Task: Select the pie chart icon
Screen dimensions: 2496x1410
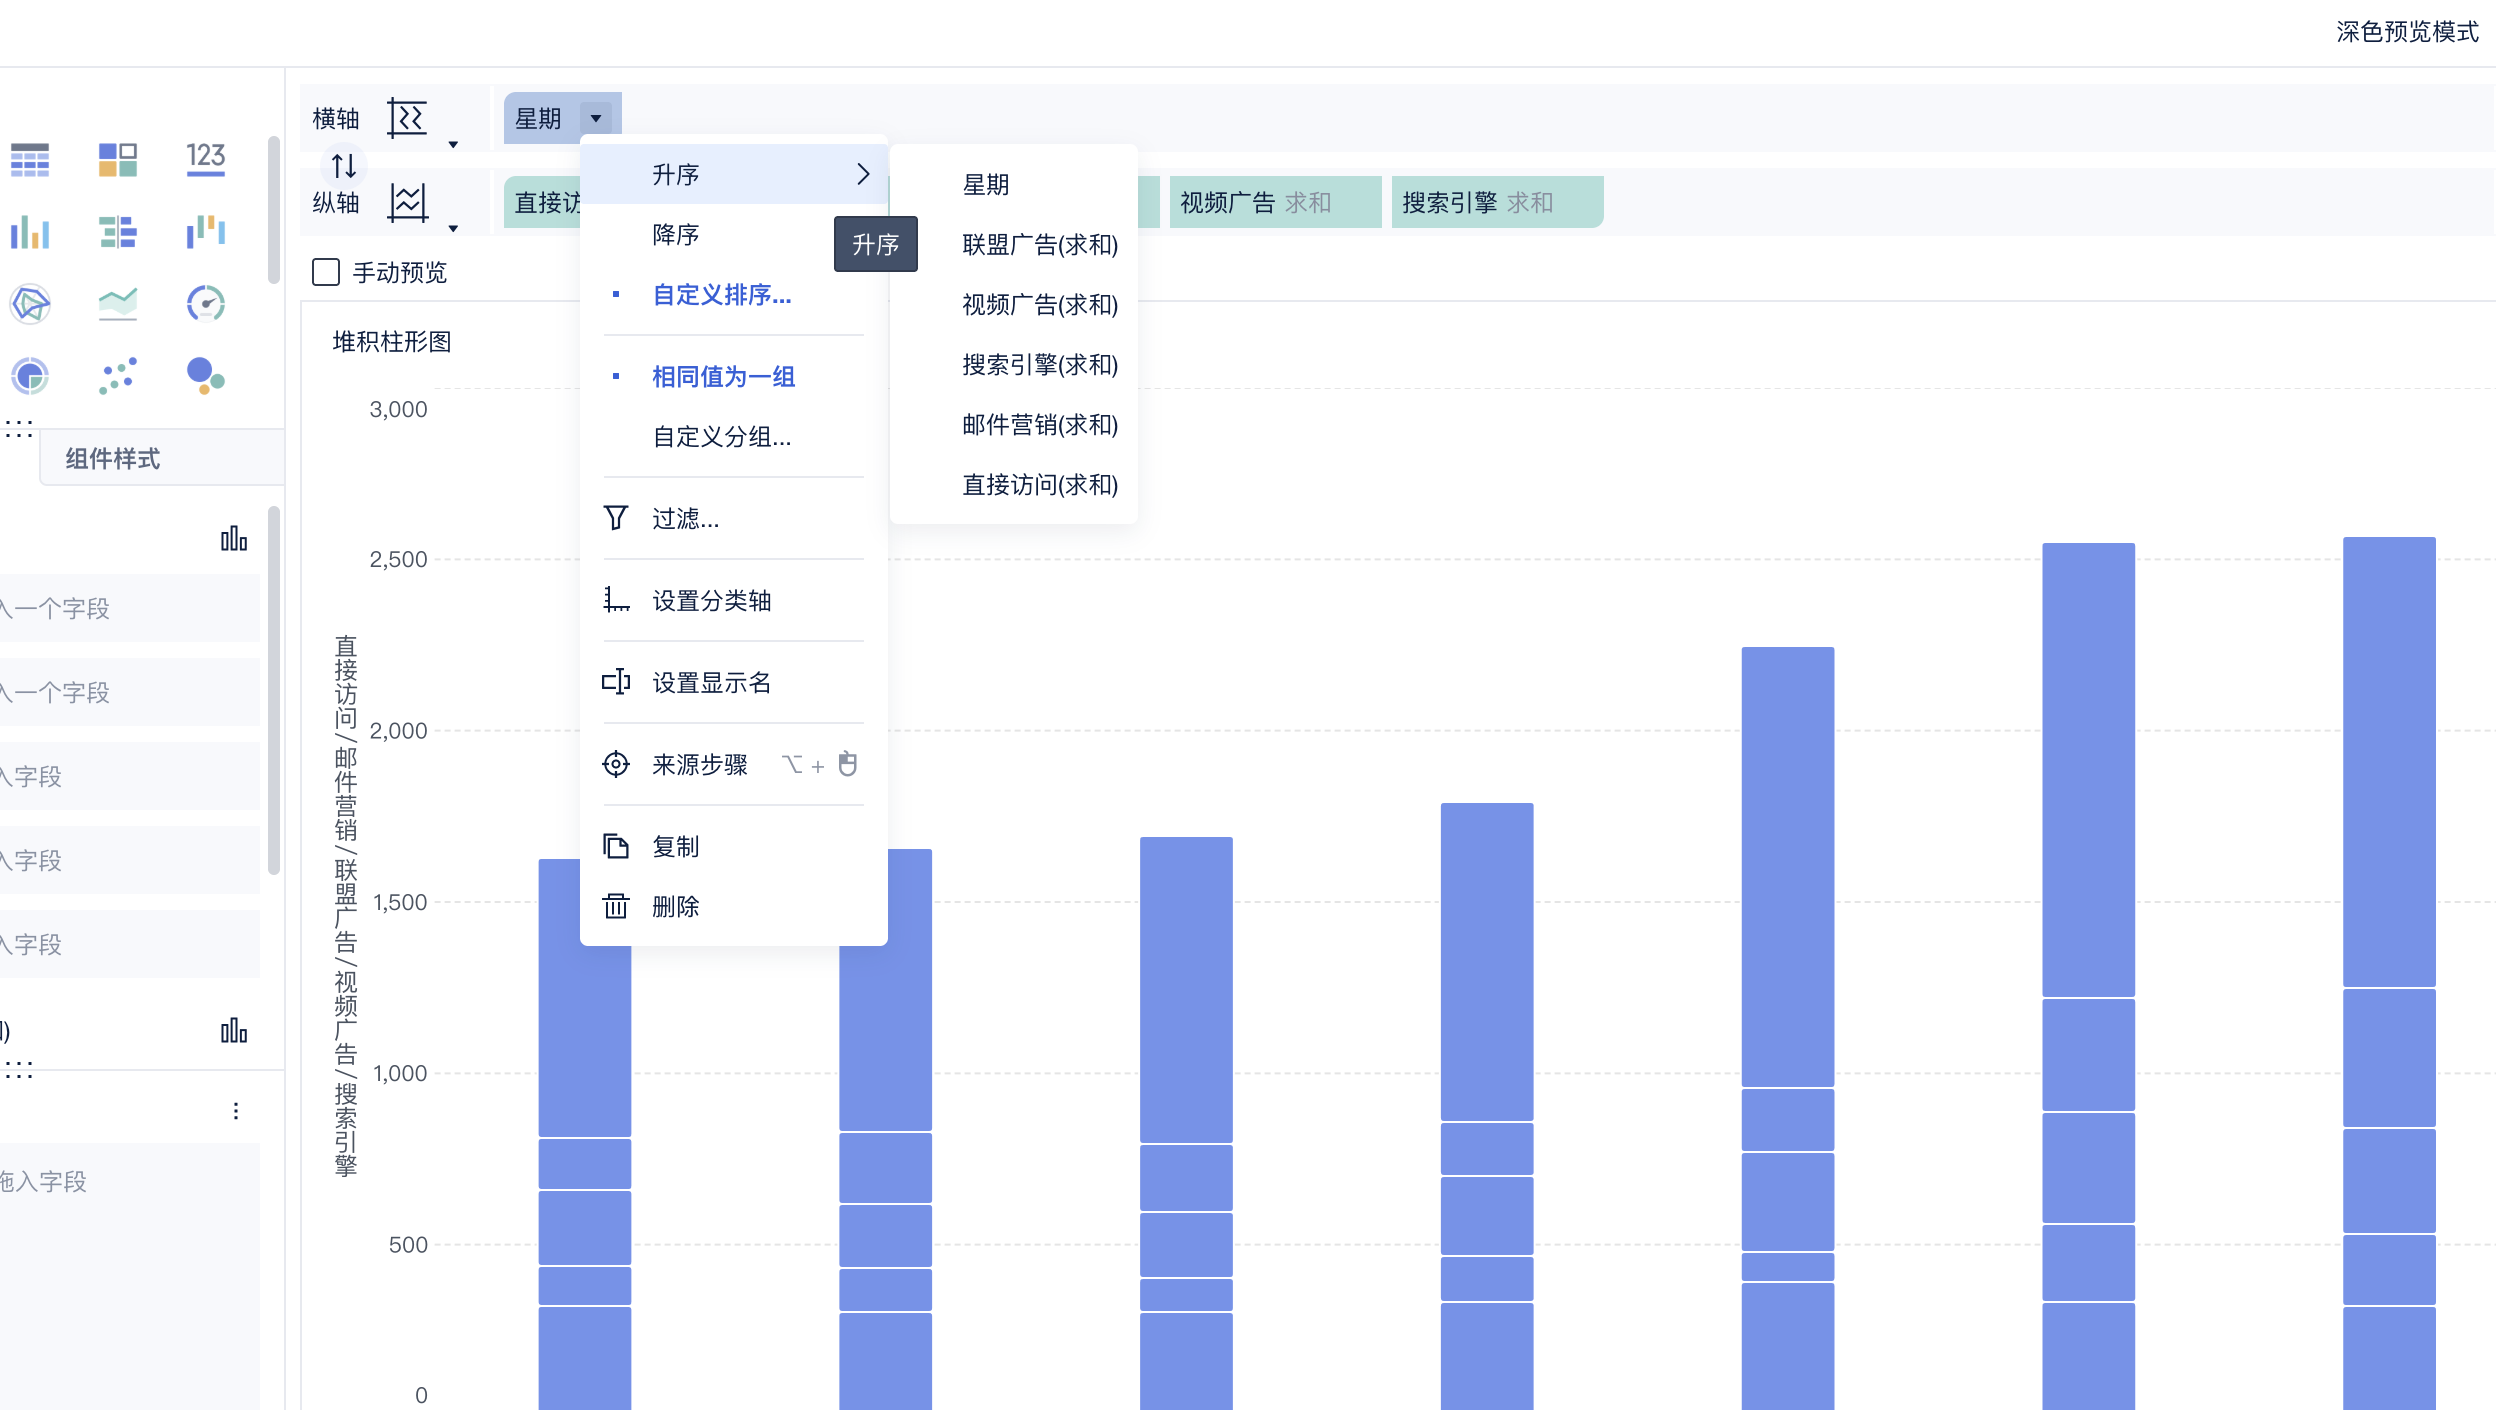Action: pos(30,376)
